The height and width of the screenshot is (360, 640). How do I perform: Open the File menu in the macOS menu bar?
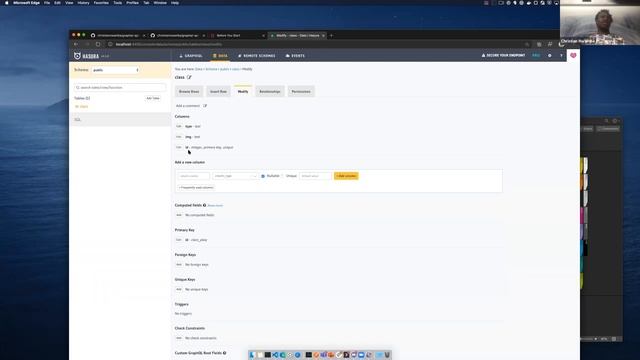point(47,3)
